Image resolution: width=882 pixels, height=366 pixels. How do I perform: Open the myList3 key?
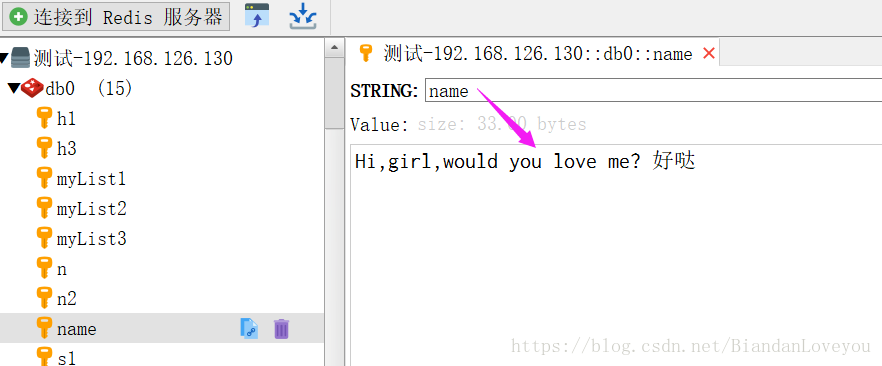[x=92, y=240]
